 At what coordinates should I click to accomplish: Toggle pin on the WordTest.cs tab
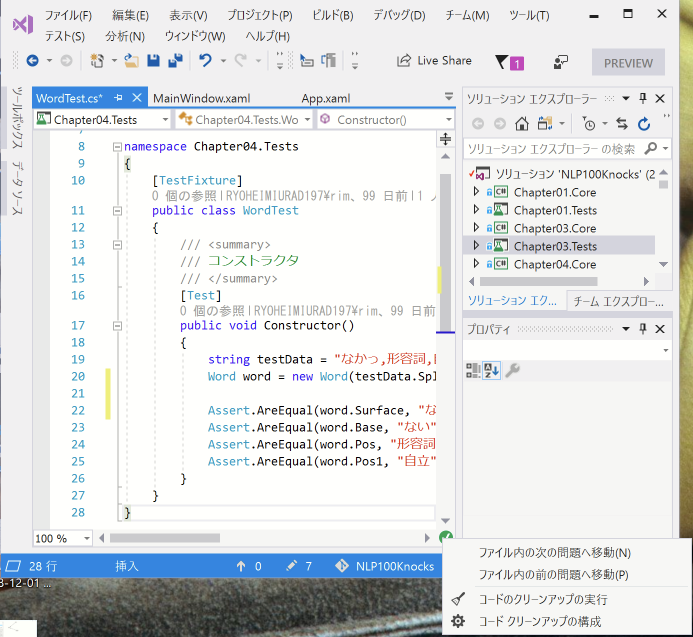coord(118,98)
